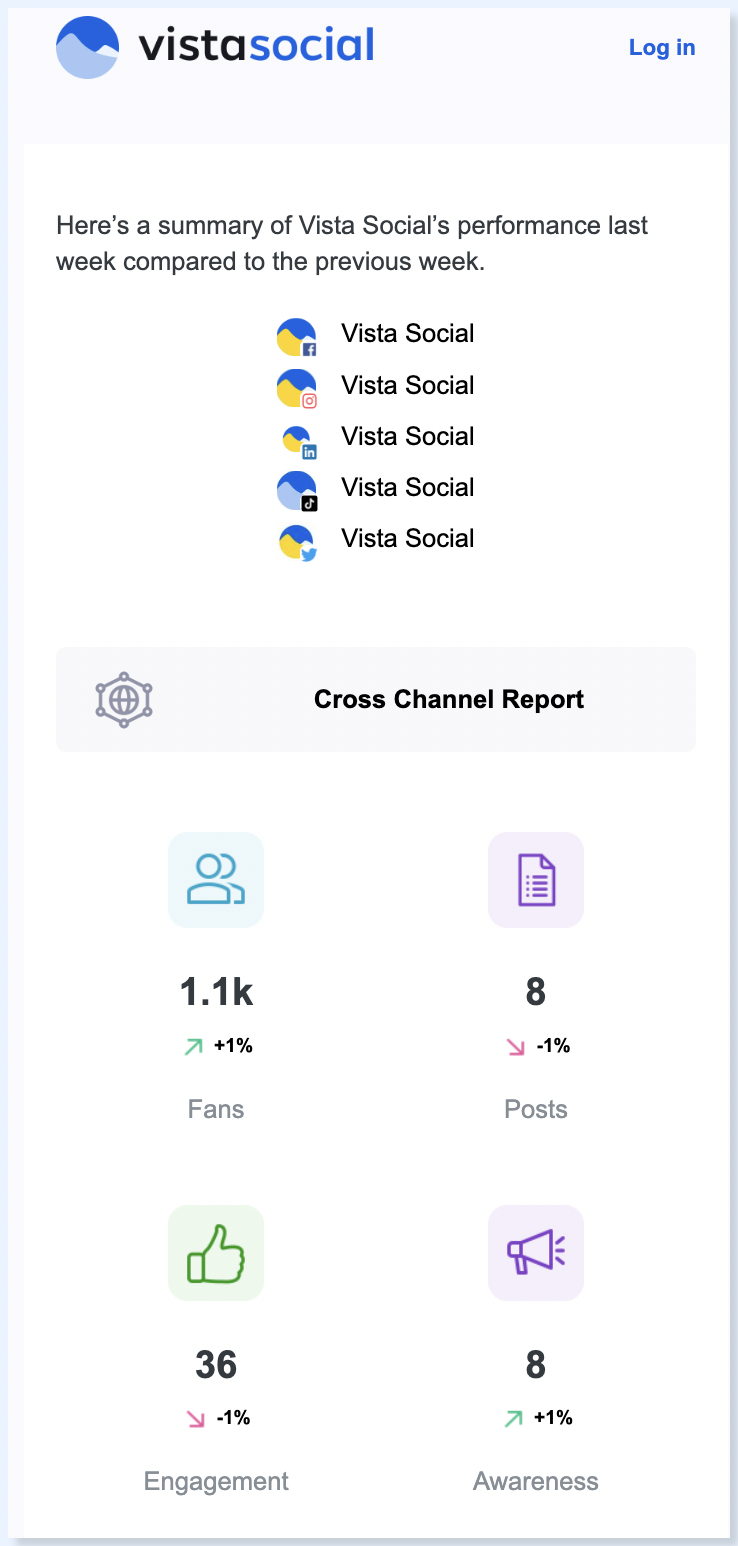
Task: Click the pink down arrow under Engagement
Action: [195, 1418]
